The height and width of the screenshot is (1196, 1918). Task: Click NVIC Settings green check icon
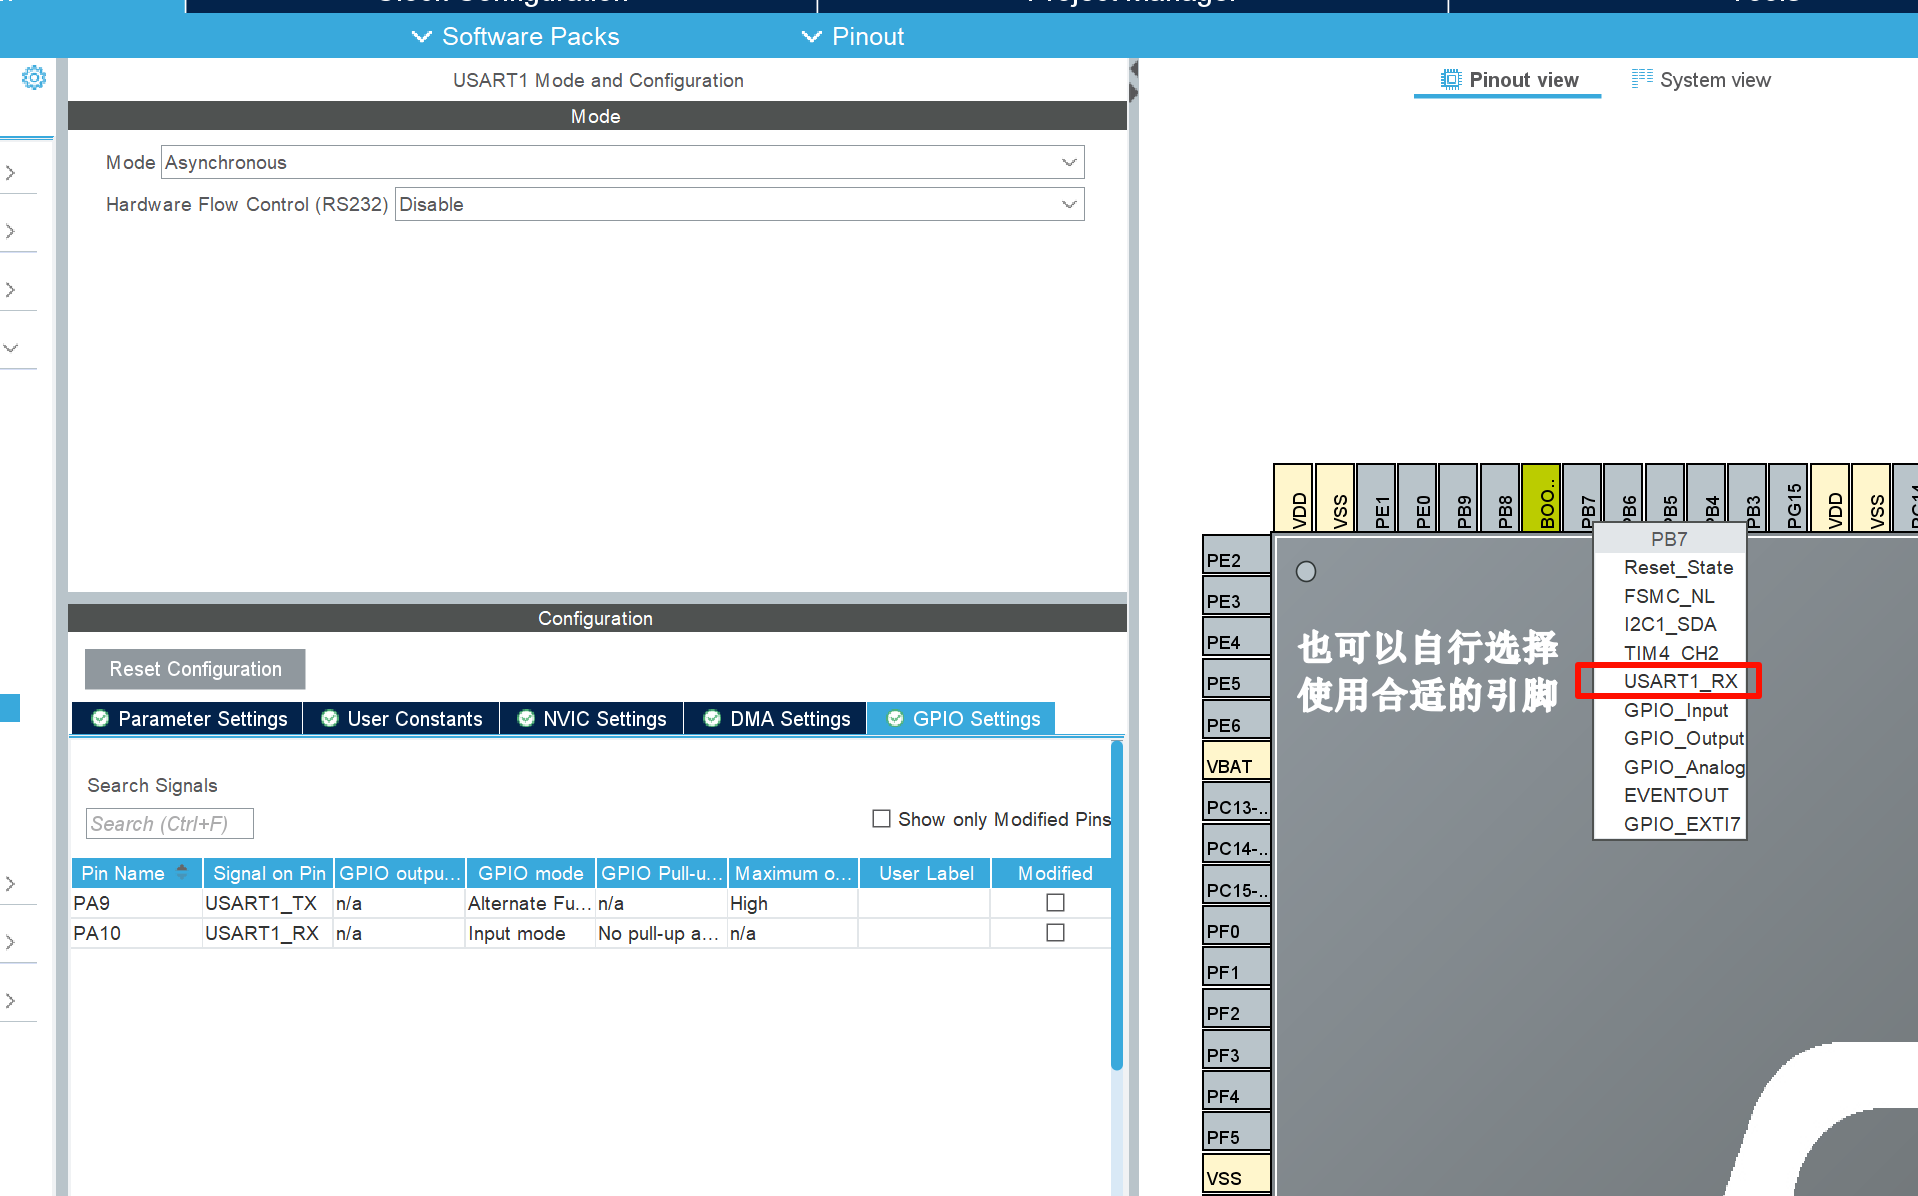tap(525, 719)
